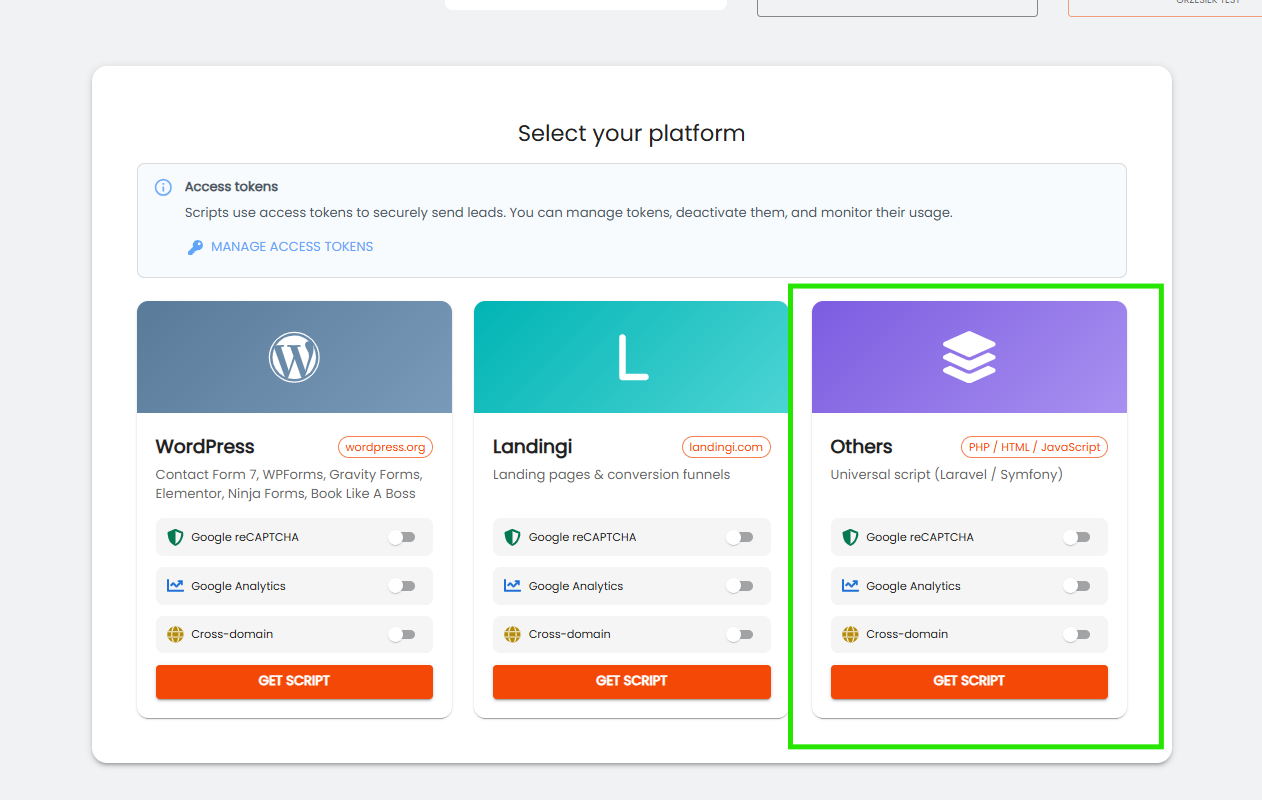Image resolution: width=1262 pixels, height=800 pixels.
Task: Enable Google reCAPTCHA in Others card
Action: pos(1076,537)
